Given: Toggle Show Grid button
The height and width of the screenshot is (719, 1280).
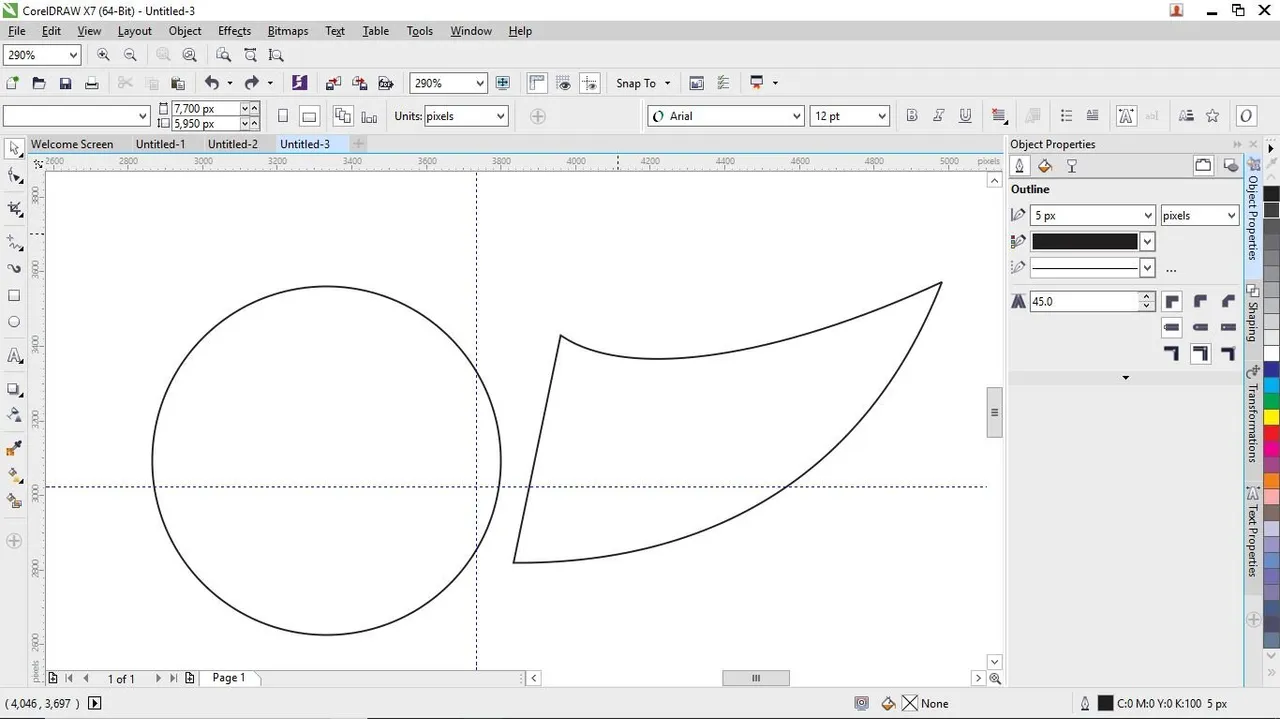Looking at the screenshot, I should point(564,83).
